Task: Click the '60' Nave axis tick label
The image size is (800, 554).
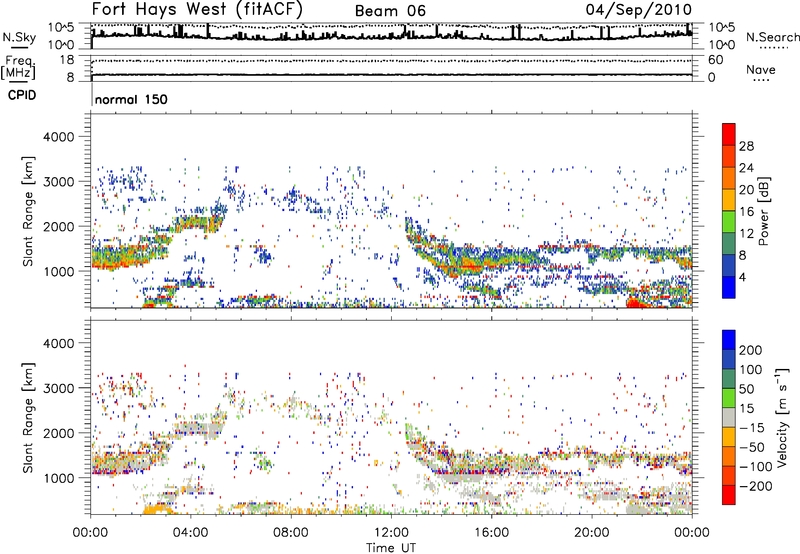Action: 716,60
